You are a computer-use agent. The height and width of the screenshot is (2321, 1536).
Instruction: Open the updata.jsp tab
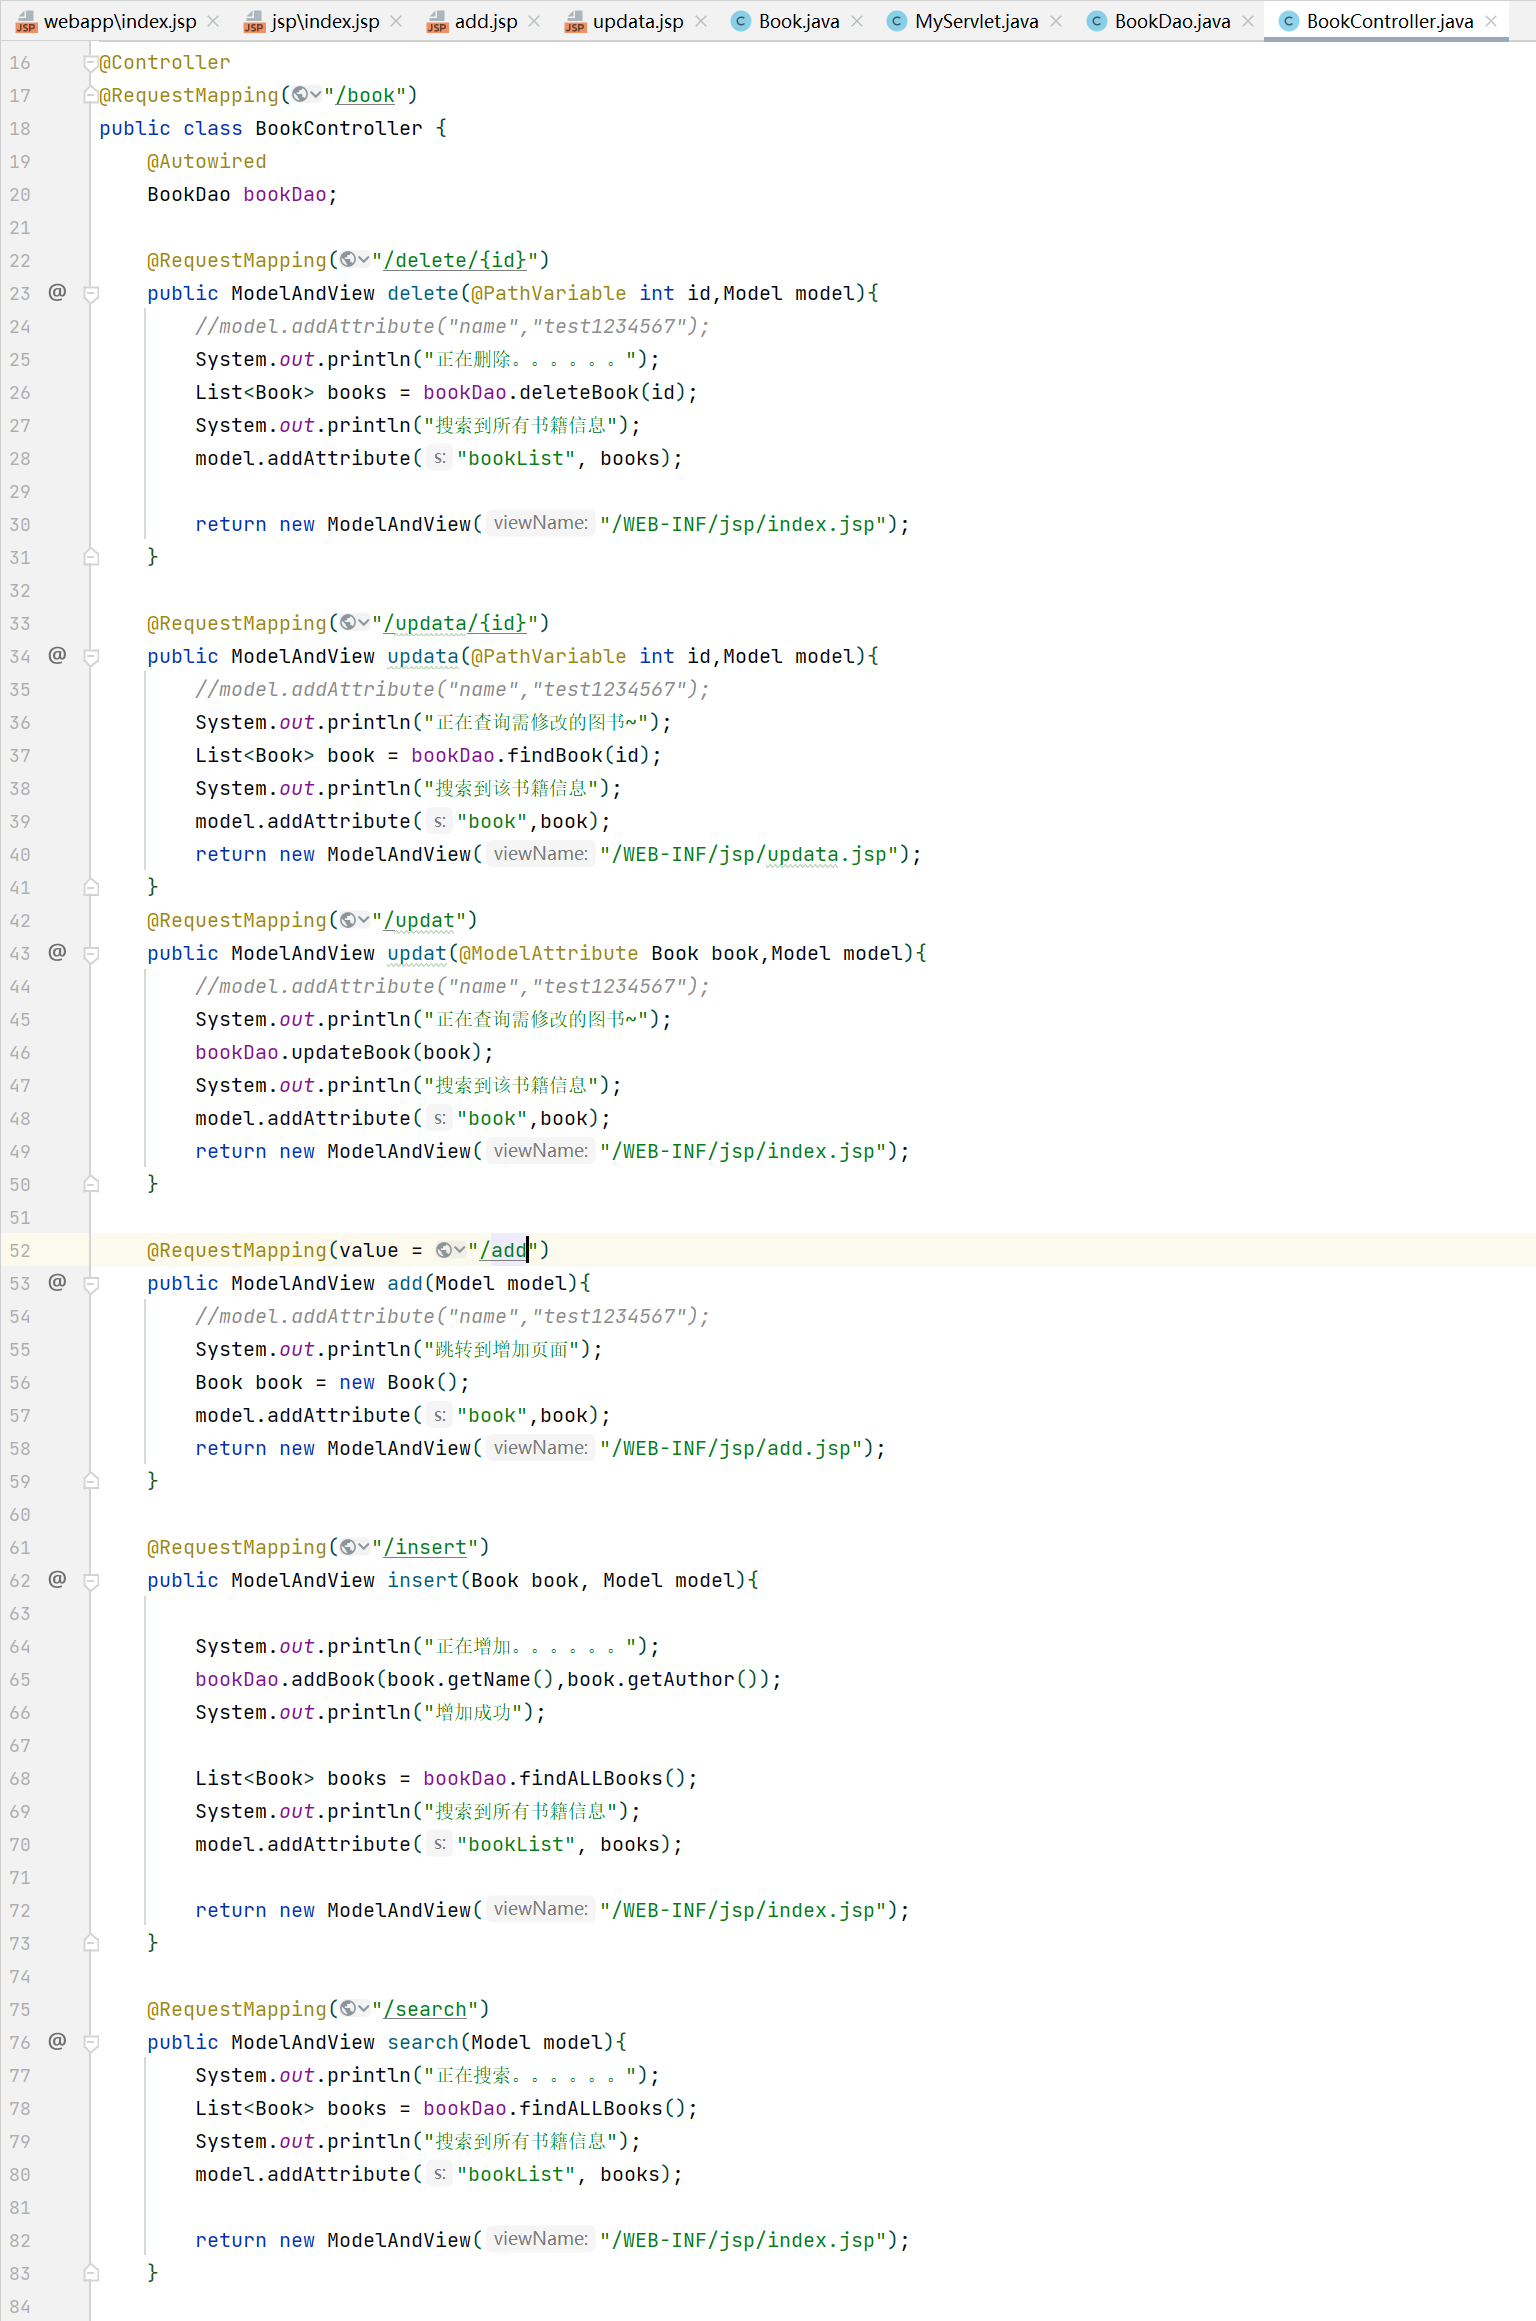click(638, 21)
